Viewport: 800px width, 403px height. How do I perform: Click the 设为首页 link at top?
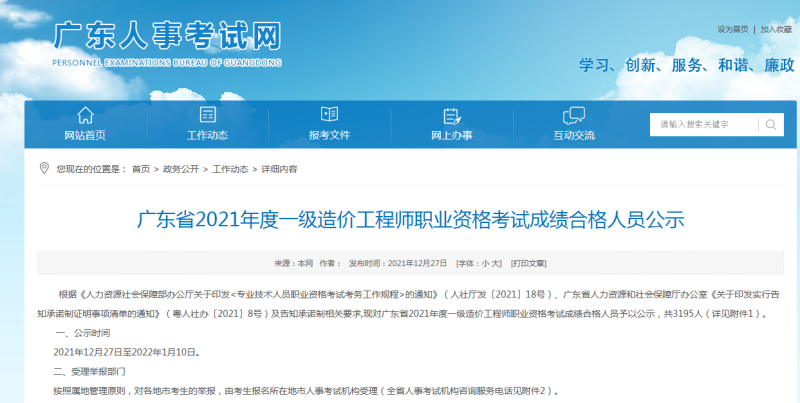pyautogui.click(x=732, y=29)
